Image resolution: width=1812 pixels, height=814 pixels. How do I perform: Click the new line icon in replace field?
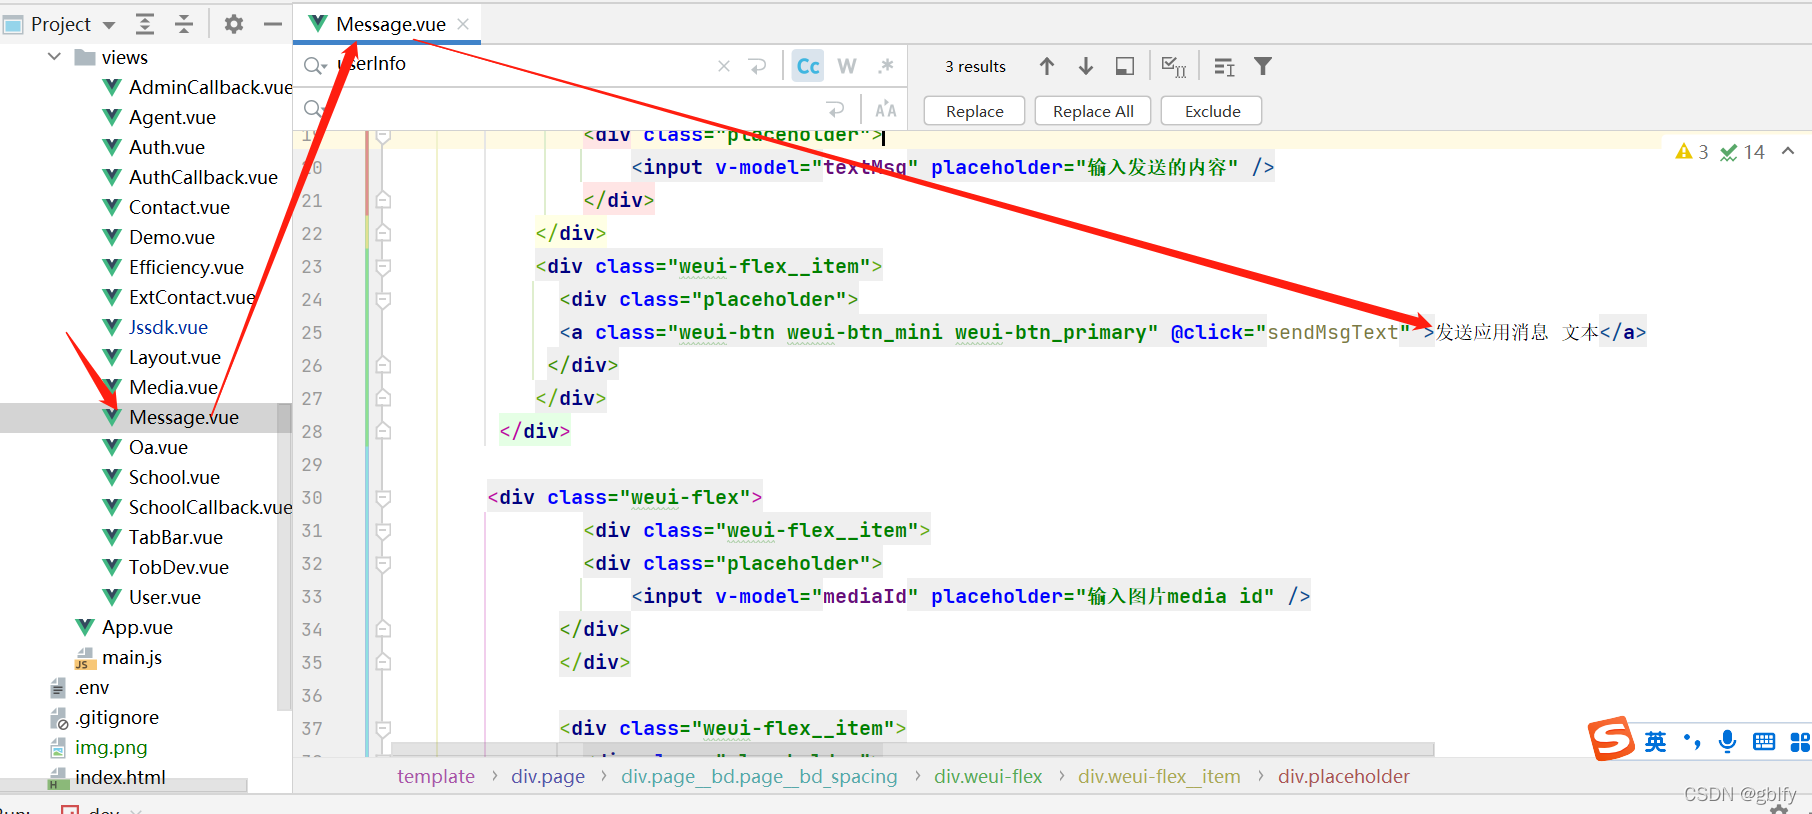click(835, 109)
